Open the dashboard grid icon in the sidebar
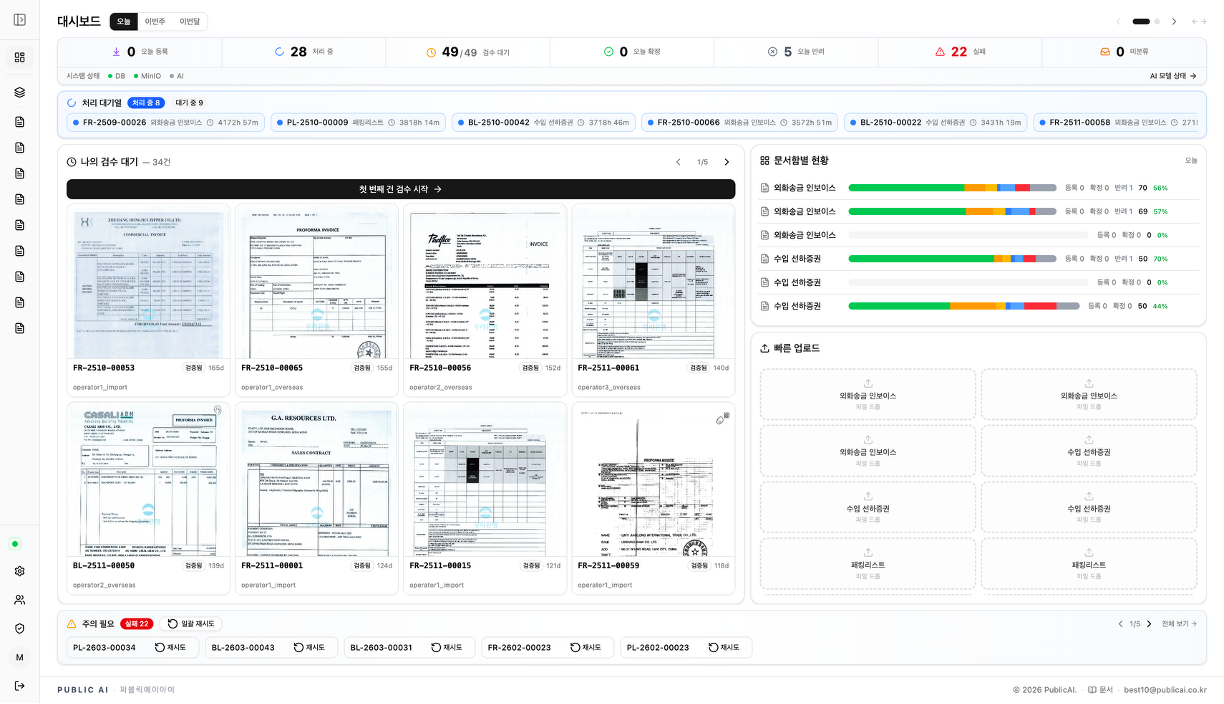 tap(19, 57)
